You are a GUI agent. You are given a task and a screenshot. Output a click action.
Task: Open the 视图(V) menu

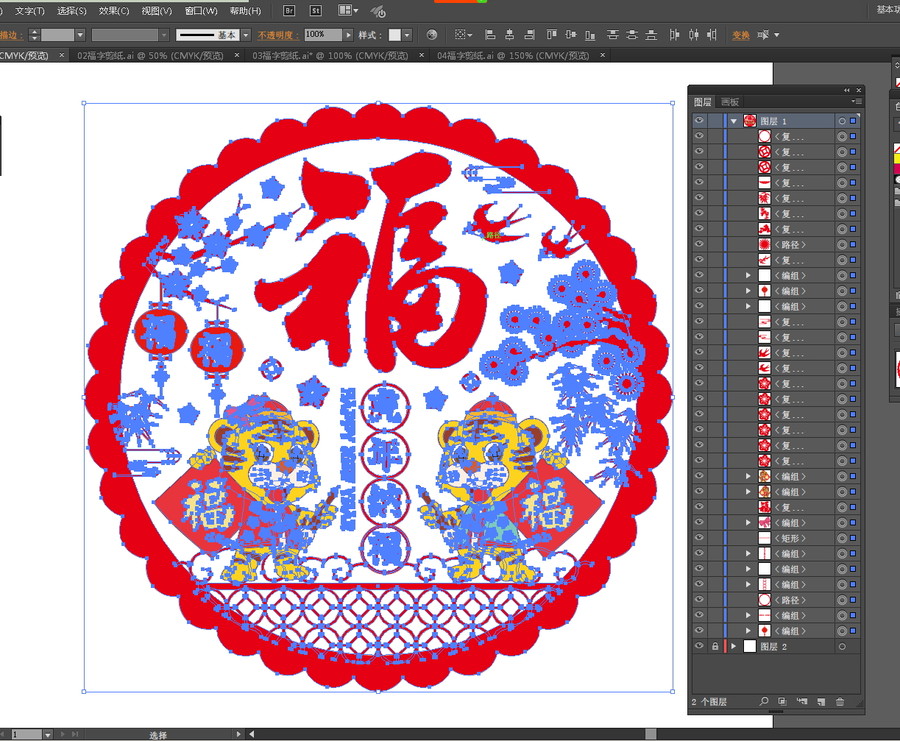[x=157, y=11]
